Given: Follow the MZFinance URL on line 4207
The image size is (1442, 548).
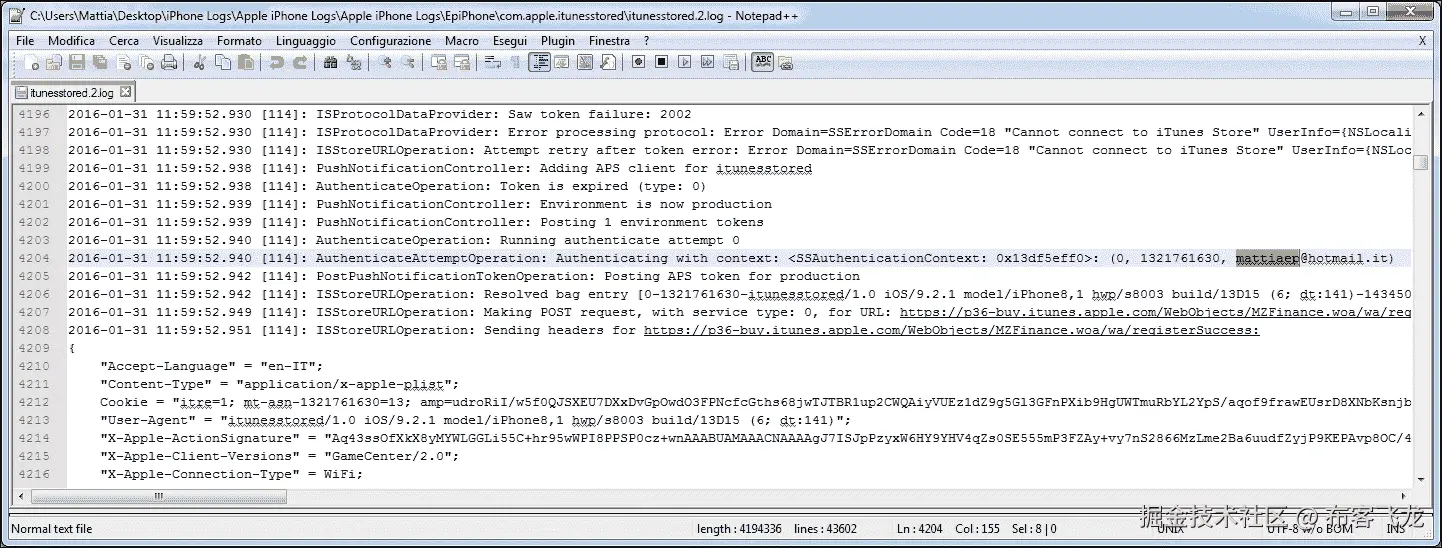Looking at the screenshot, I should 1155,312.
